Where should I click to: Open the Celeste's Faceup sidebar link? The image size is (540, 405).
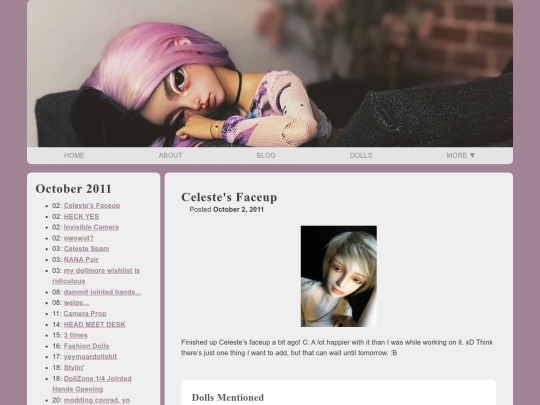(92, 206)
